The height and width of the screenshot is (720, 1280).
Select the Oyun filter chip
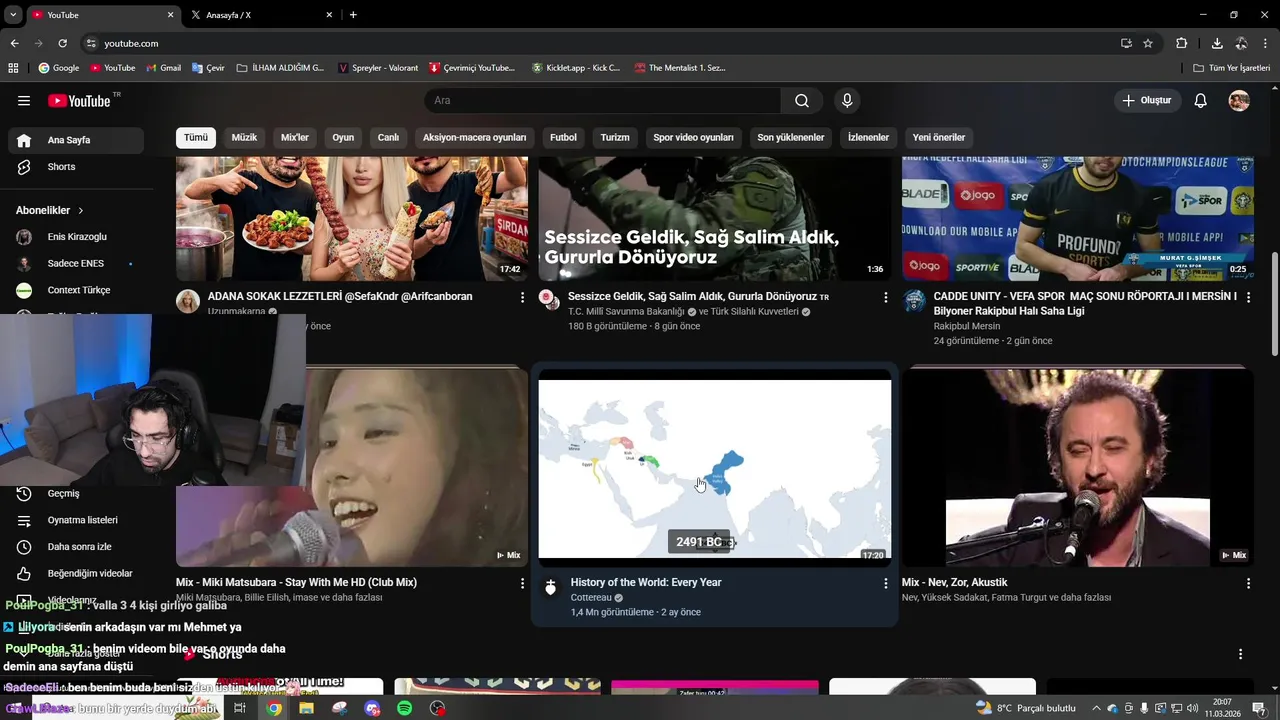coord(343,138)
